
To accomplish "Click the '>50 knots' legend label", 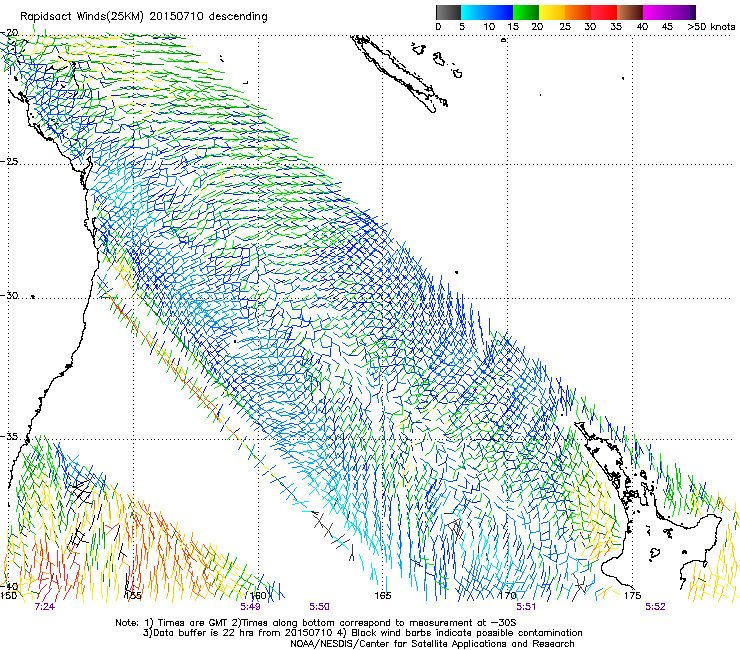I will [711, 27].
